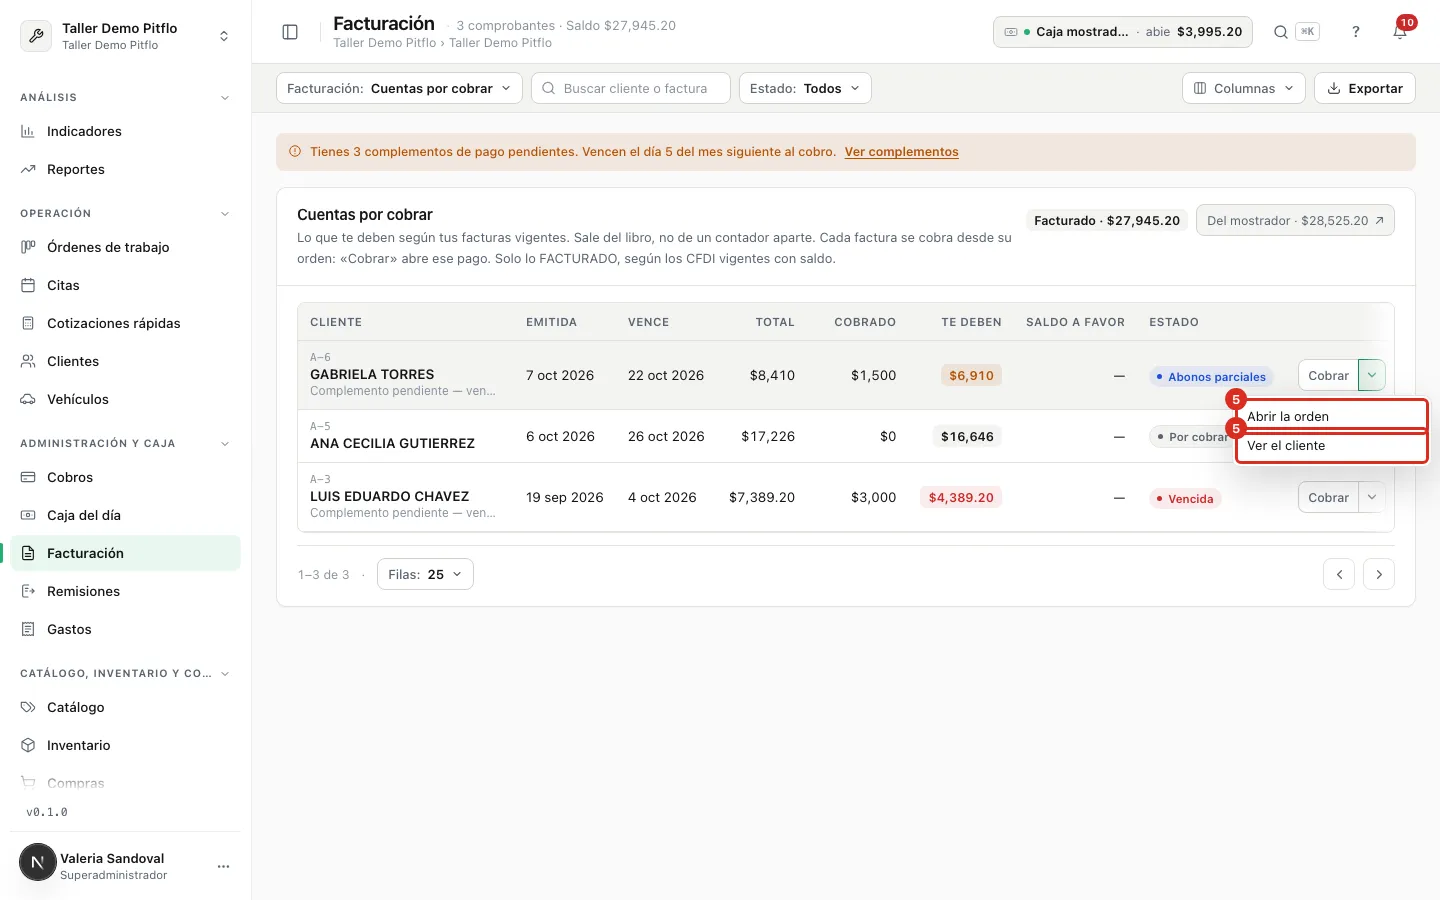
Task: Focus the Buscar cliente o factura field
Action: [x=631, y=88]
